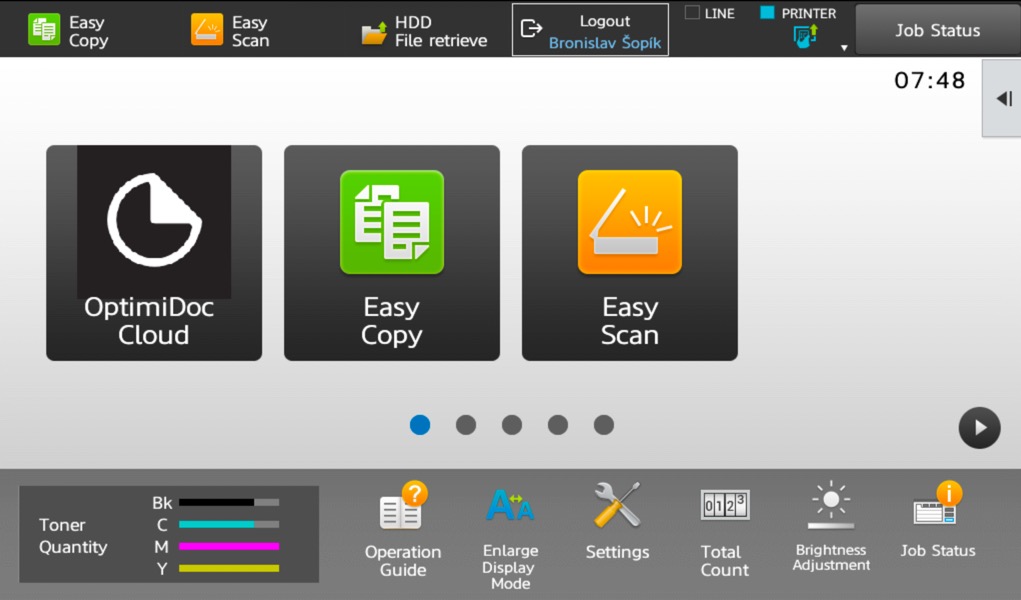Open the OptimiDoc Cloud app tile

point(154,253)
